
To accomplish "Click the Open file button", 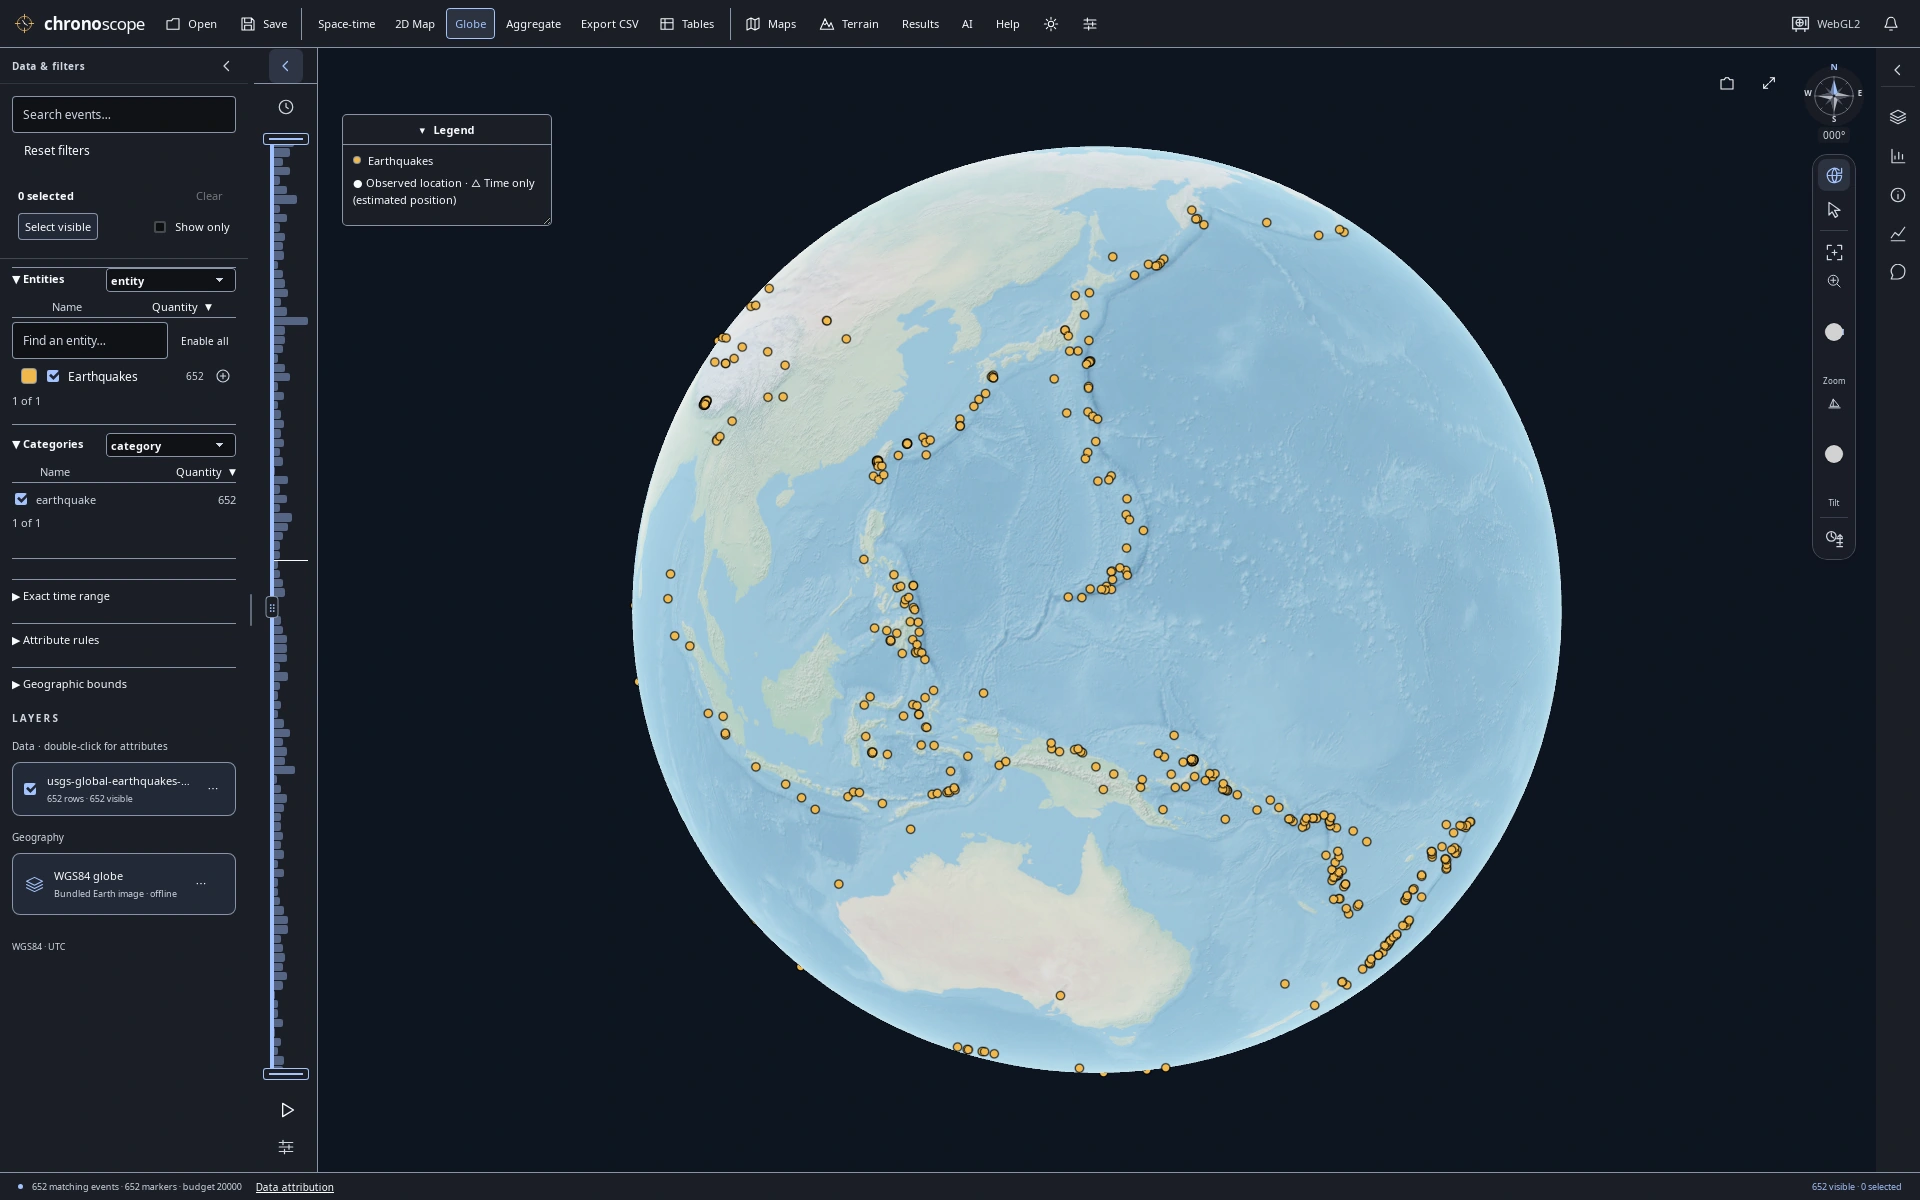I will pos(191,24).
